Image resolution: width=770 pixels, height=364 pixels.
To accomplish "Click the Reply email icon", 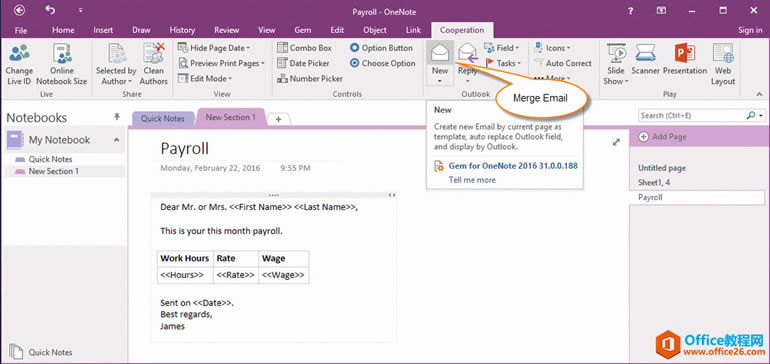I will pyautogui.click(x=468, y=53).
